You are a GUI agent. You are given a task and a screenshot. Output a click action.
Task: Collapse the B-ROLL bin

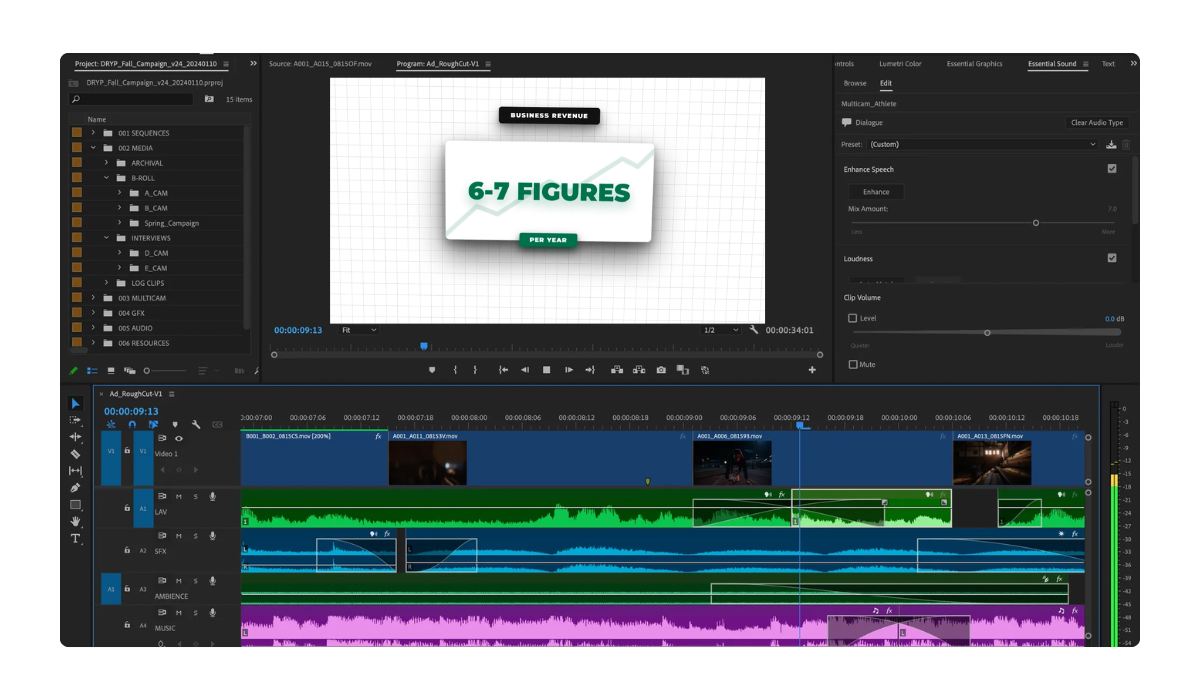coord(106,178)
